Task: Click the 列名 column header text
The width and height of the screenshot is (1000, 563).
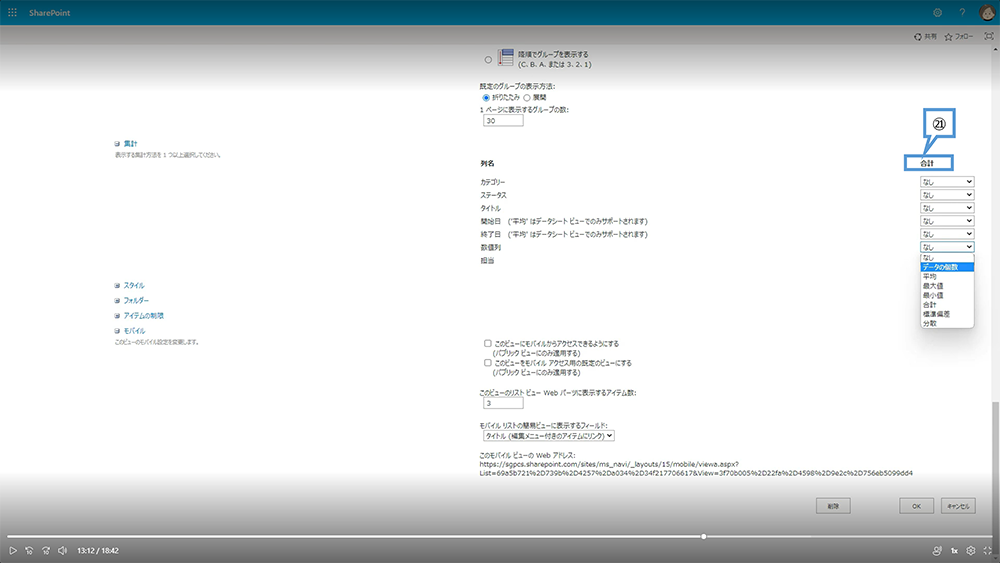Action: [487, 164]
